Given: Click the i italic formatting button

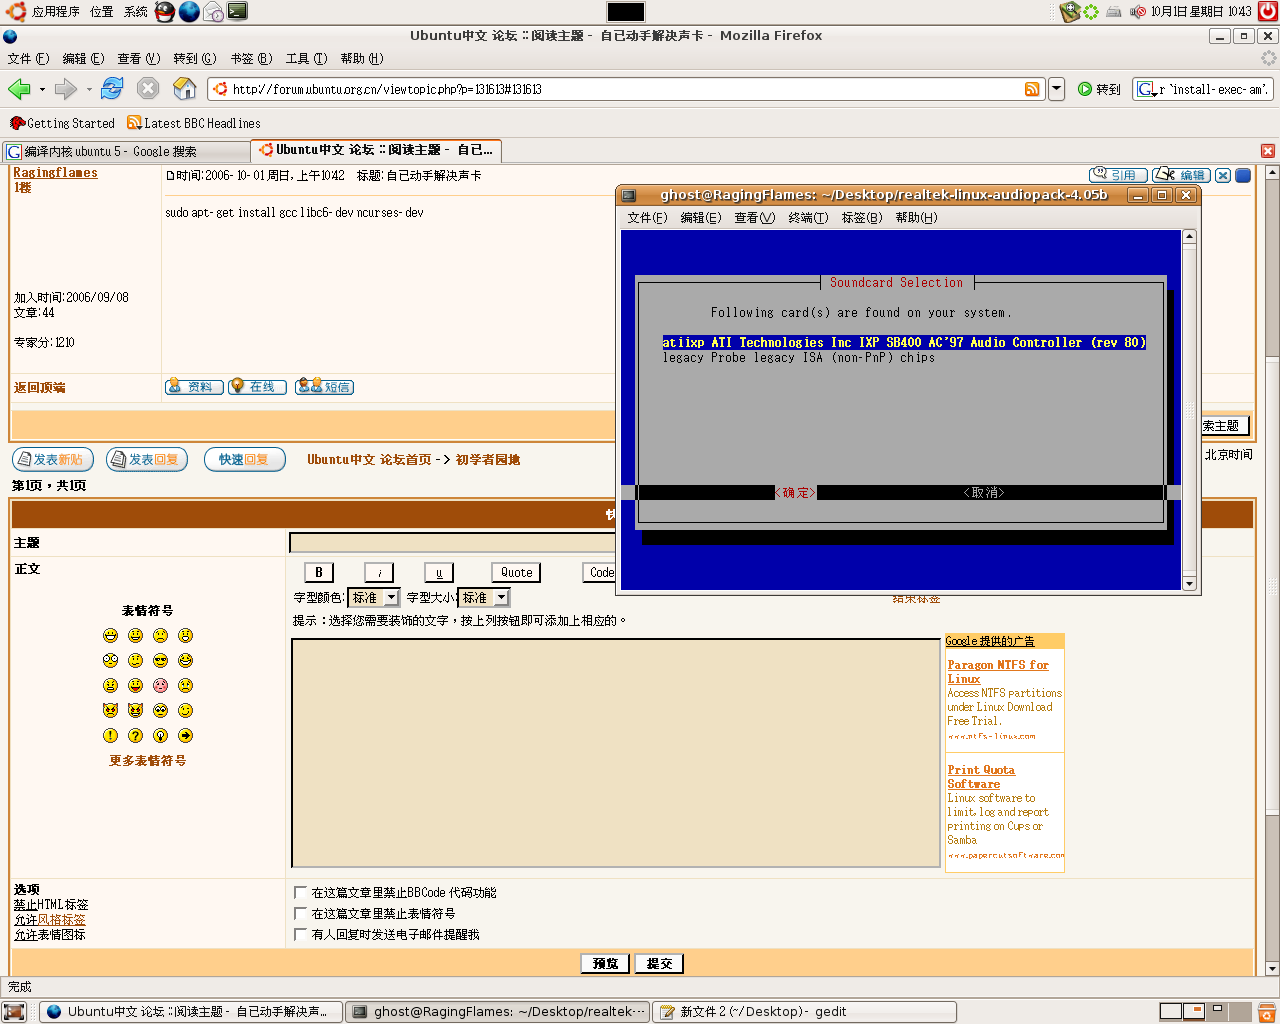Looking at the screenshot, I should [x=379, y=573].
